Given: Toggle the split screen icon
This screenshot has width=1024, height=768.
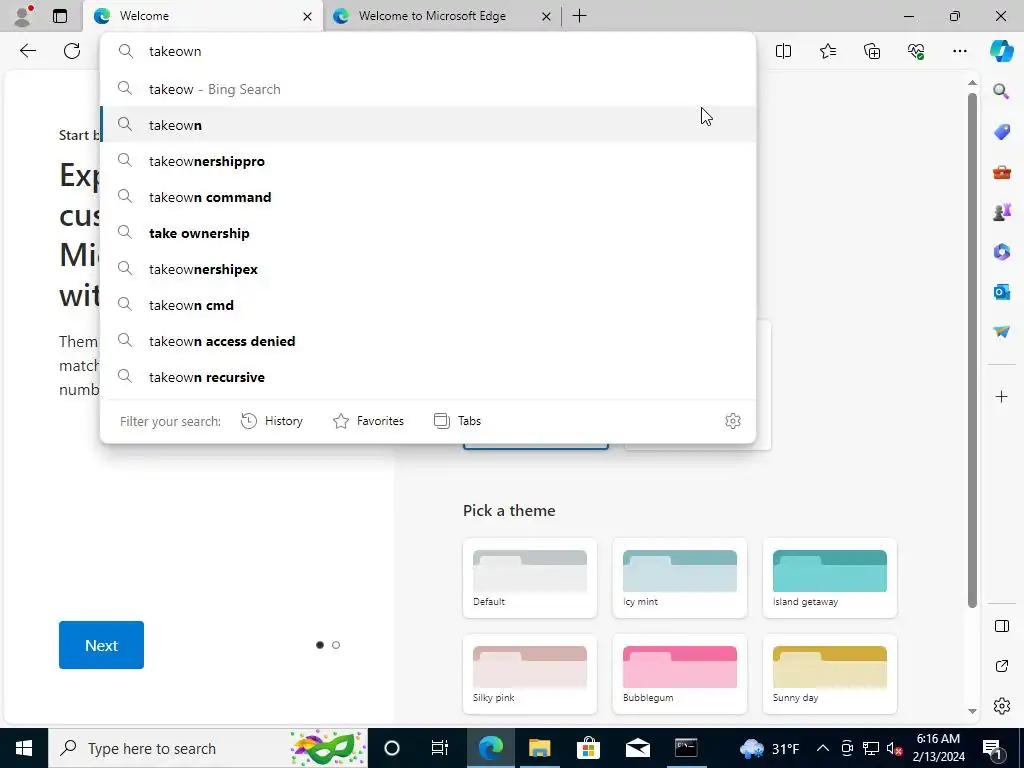Looking at the screenshot, I should [783, 51].
